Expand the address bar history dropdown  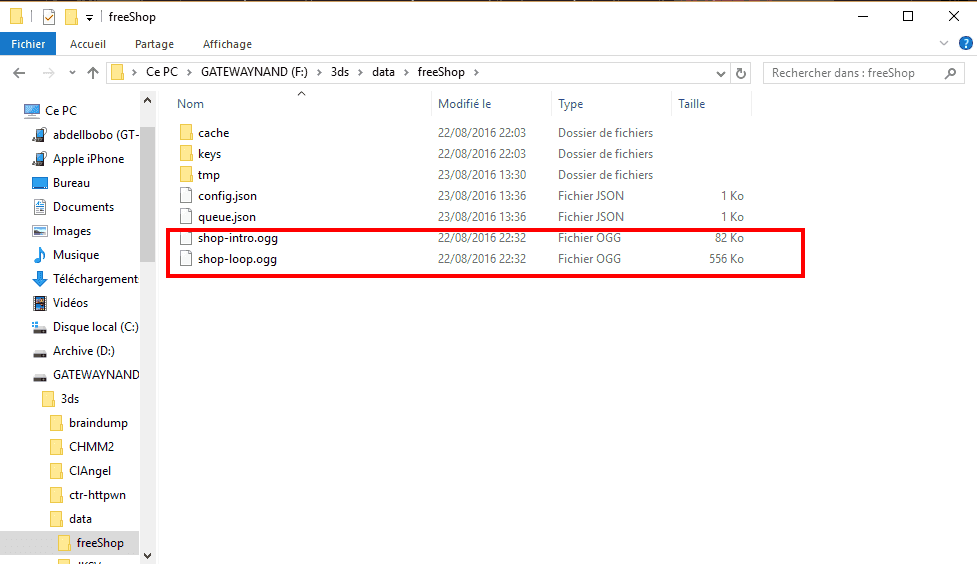721,74
